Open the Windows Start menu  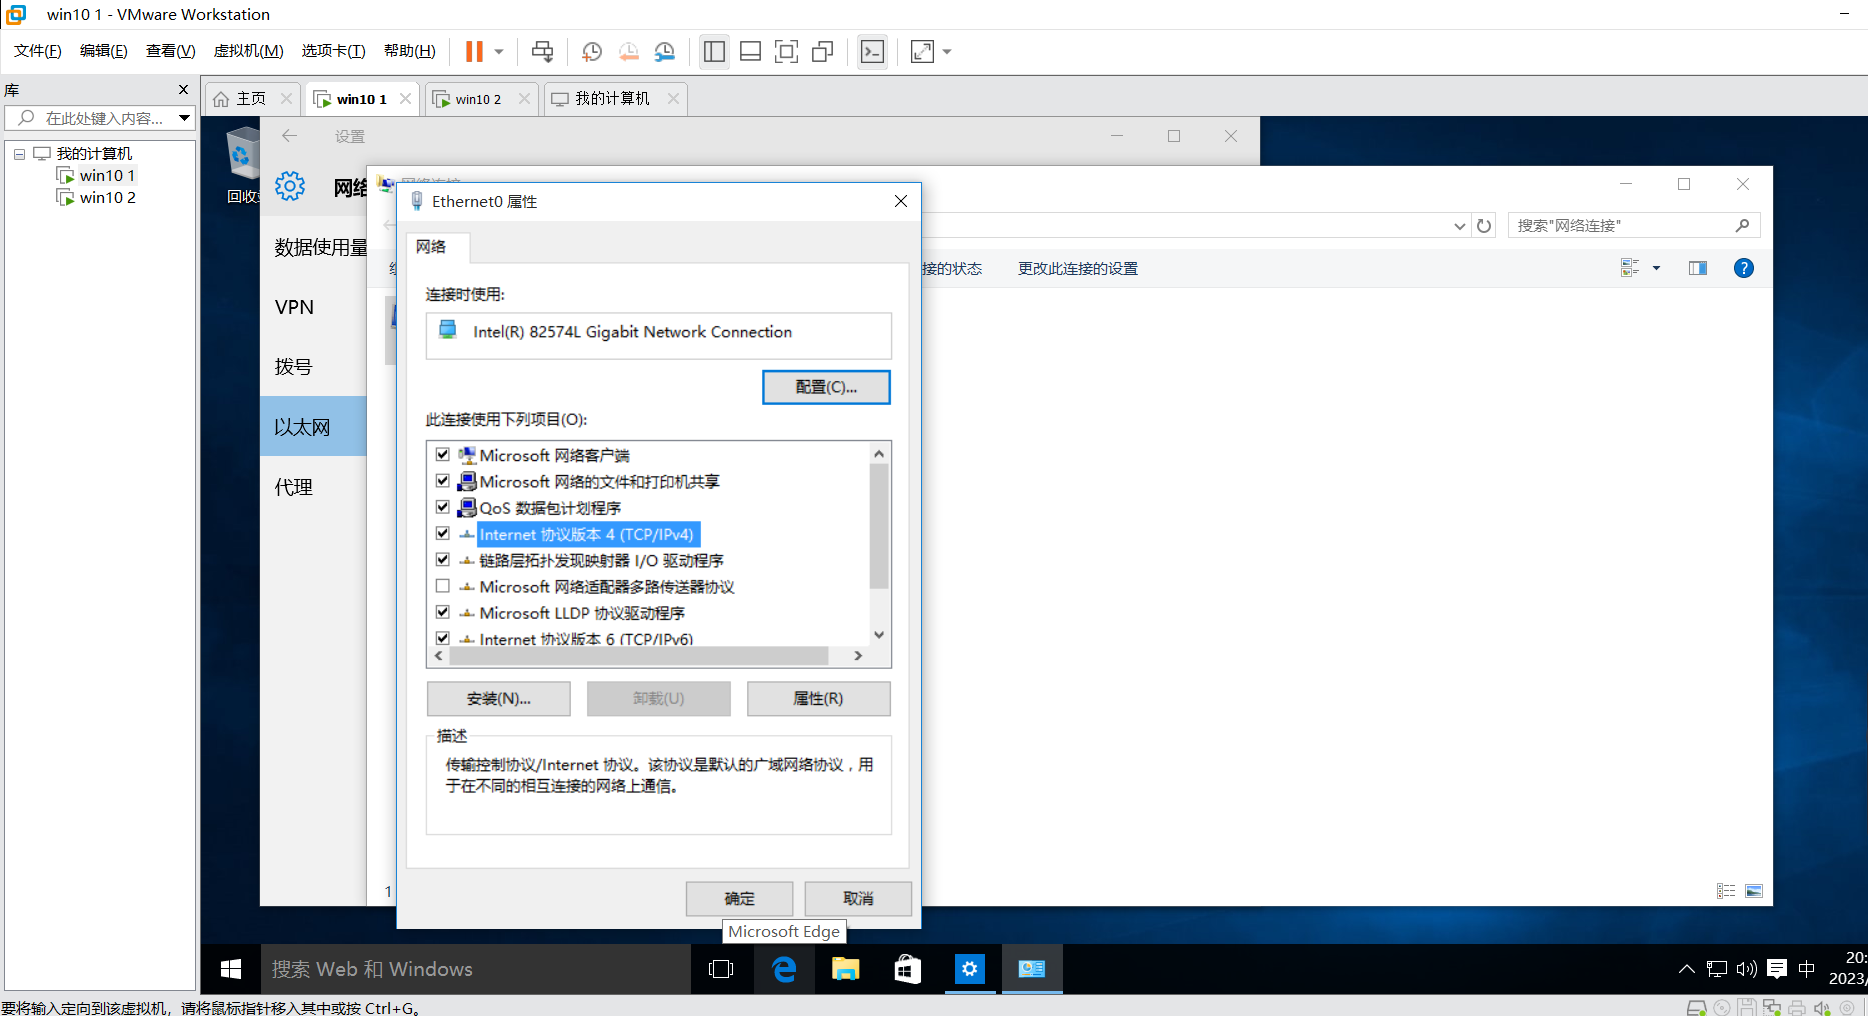pyautogui.click(x=231, y=969)
